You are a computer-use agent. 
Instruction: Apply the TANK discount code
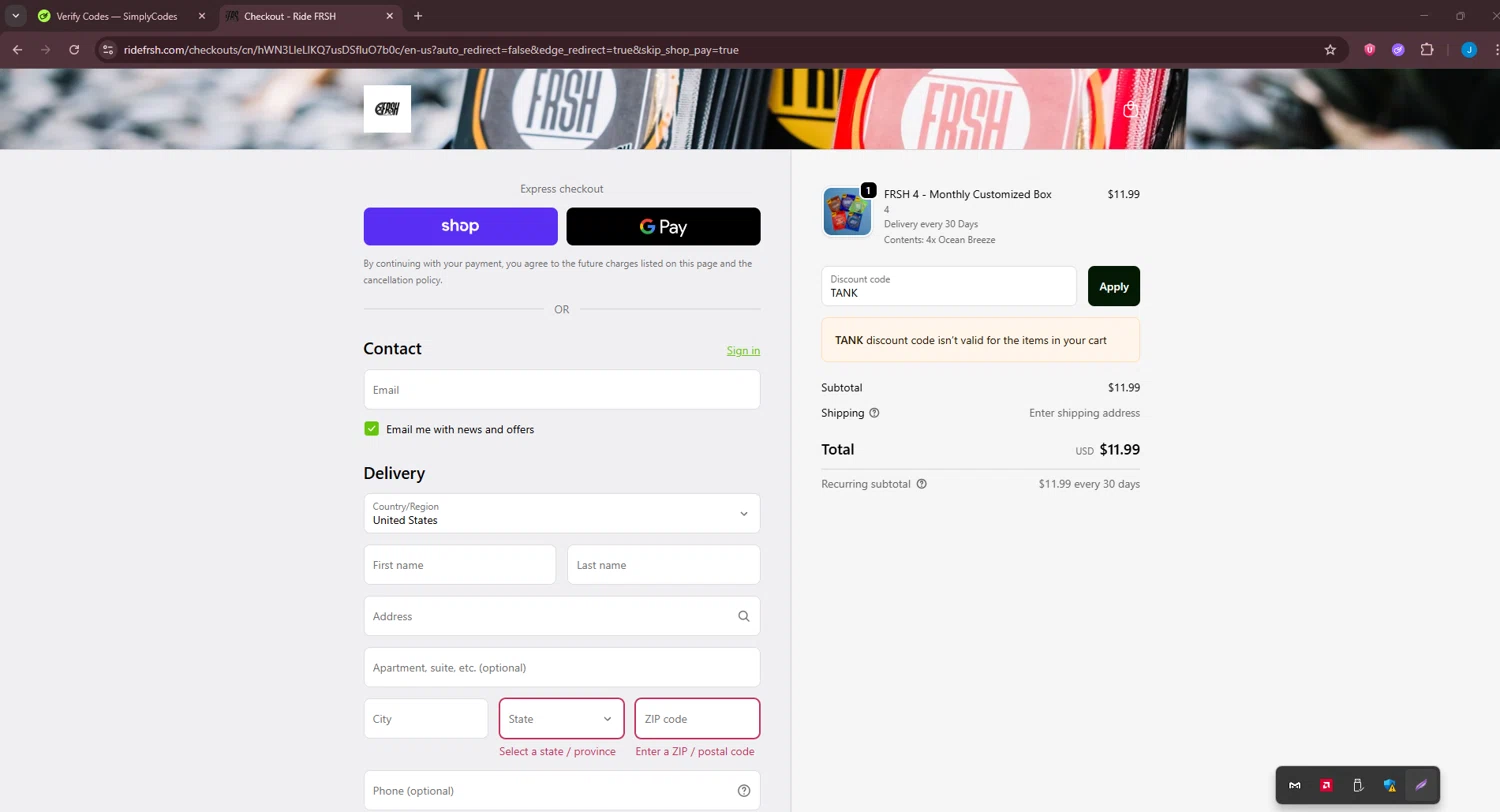point(1114,286)
